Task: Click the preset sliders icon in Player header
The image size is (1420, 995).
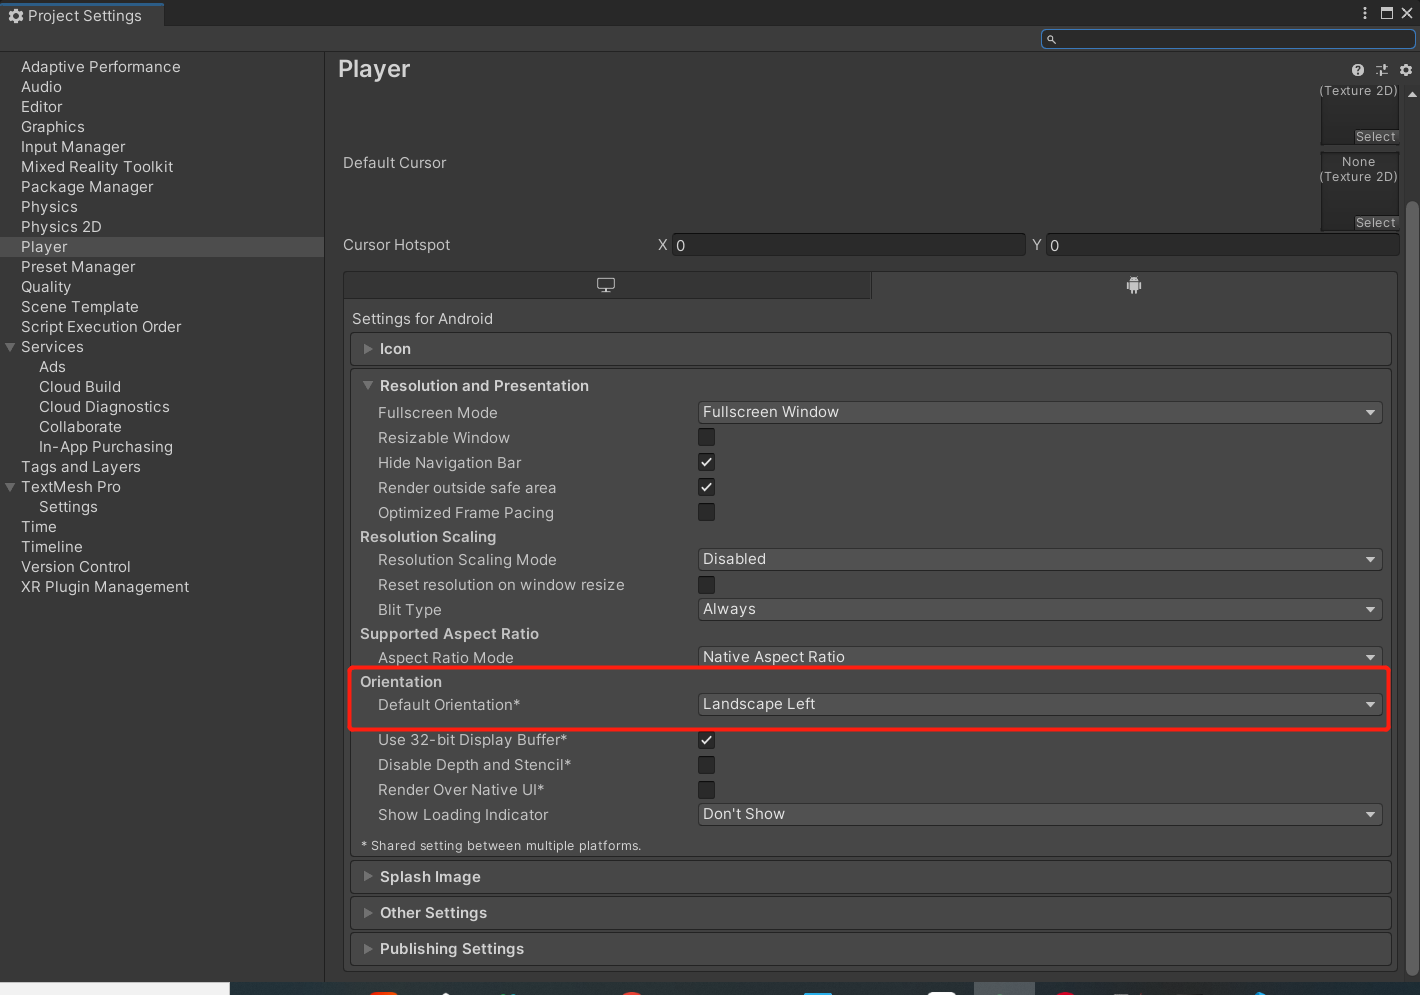Action: (1382, 70)
